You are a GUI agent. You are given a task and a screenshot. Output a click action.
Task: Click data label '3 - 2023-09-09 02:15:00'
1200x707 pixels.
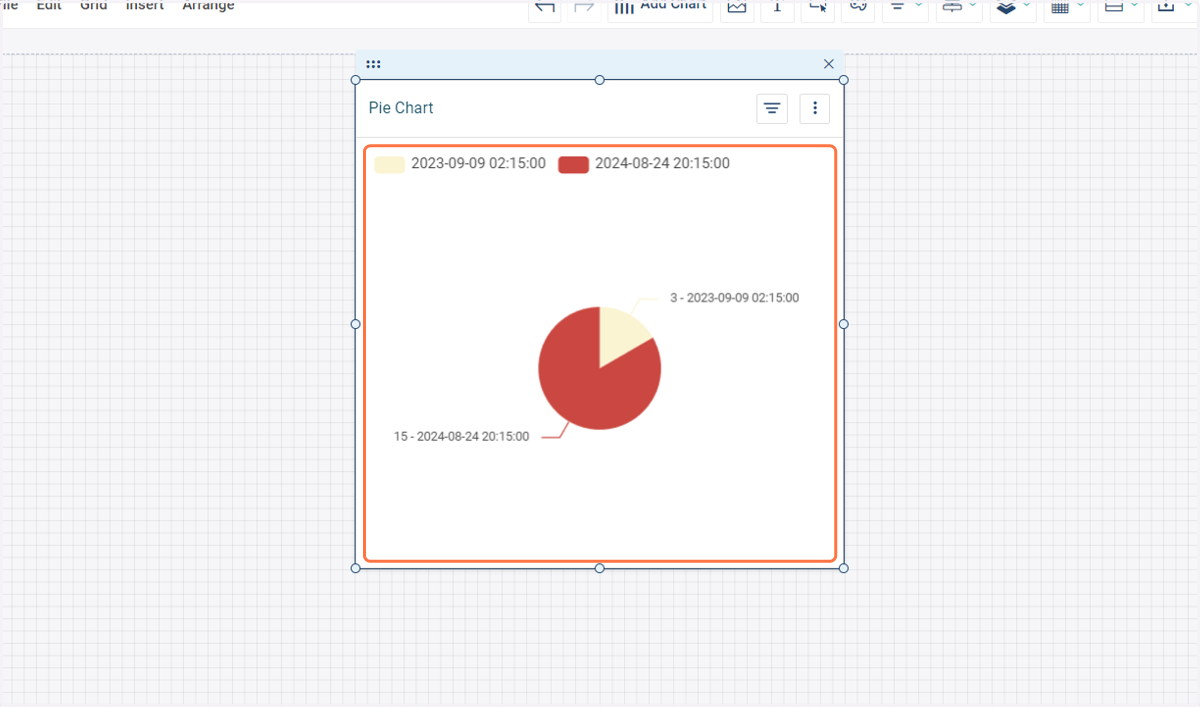pyautogui.click(x=734, y=298)
